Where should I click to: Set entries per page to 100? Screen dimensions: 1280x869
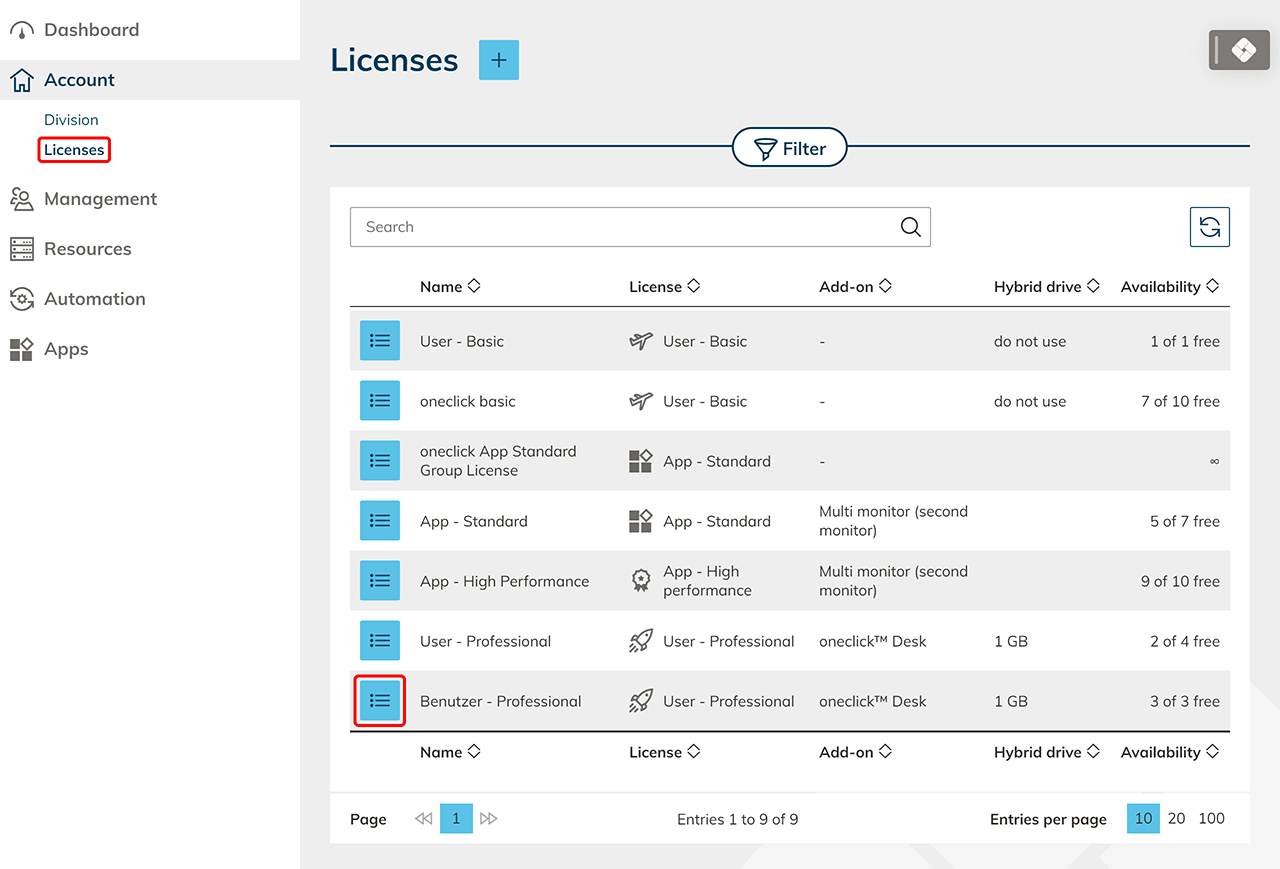coord(1211,818)
